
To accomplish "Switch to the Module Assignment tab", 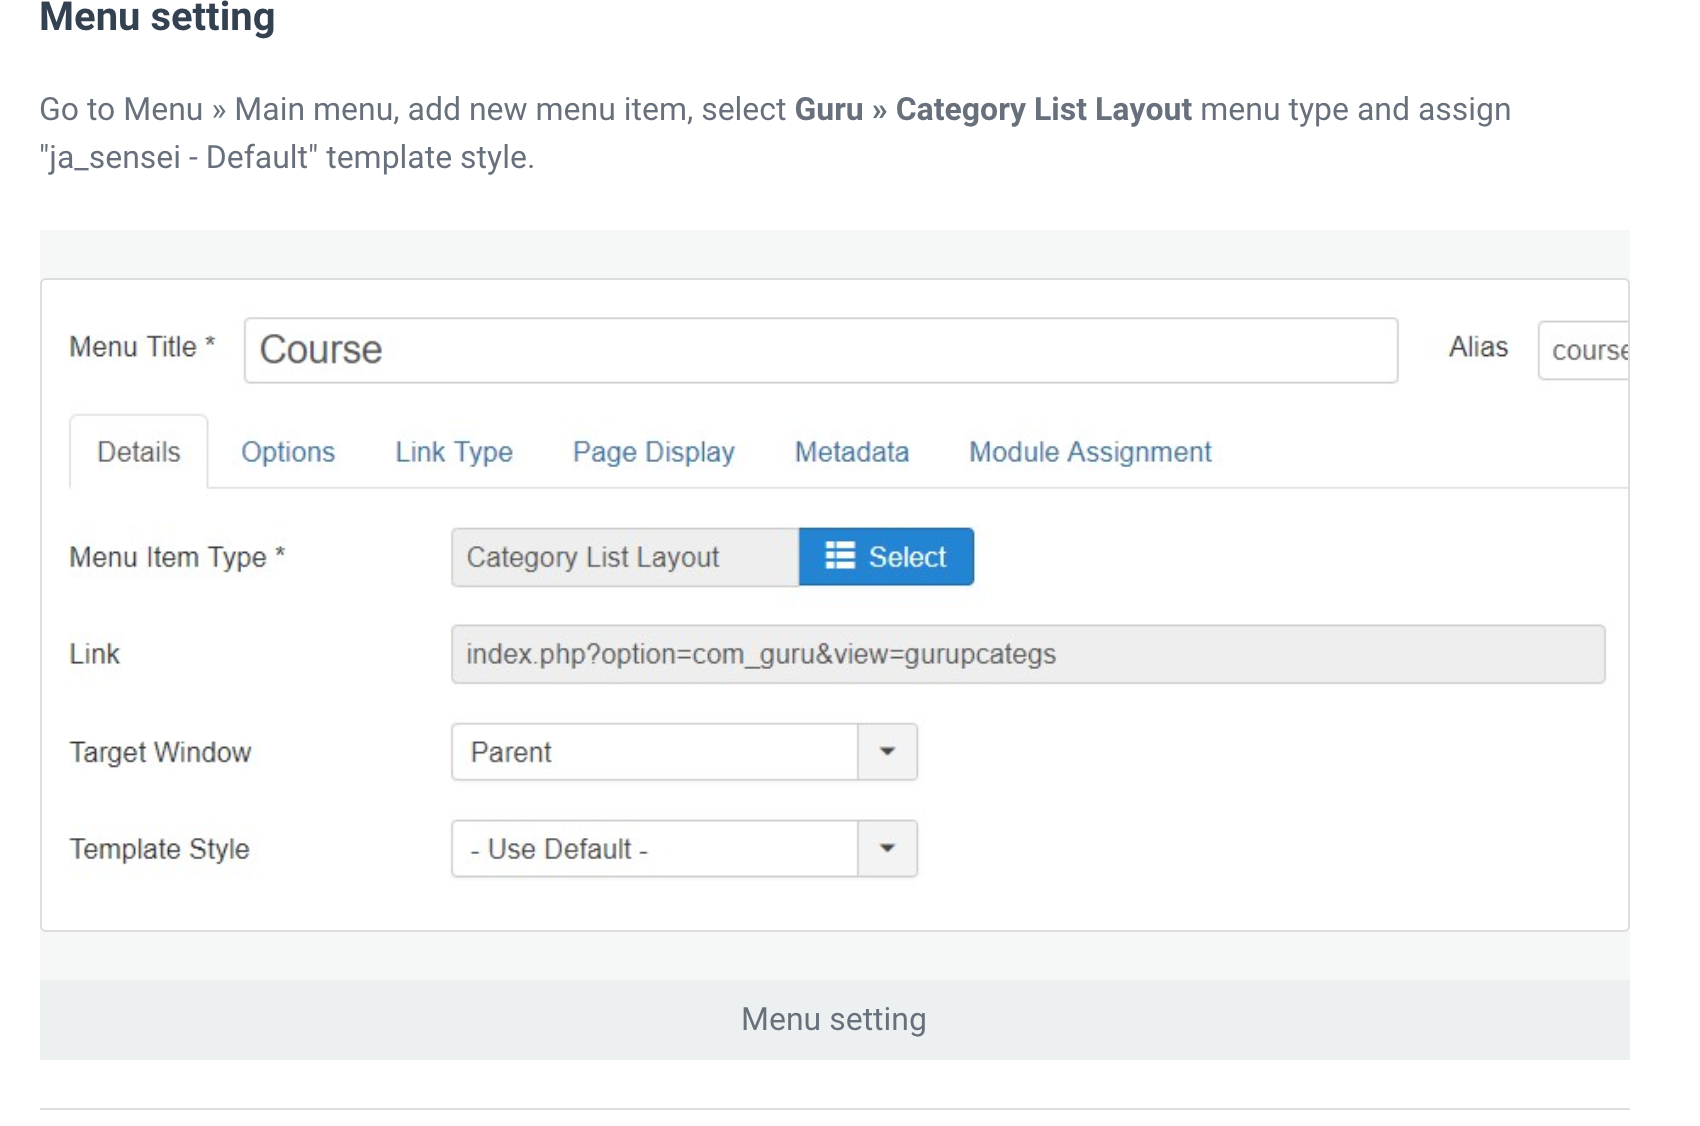I will coord(1090,452).
